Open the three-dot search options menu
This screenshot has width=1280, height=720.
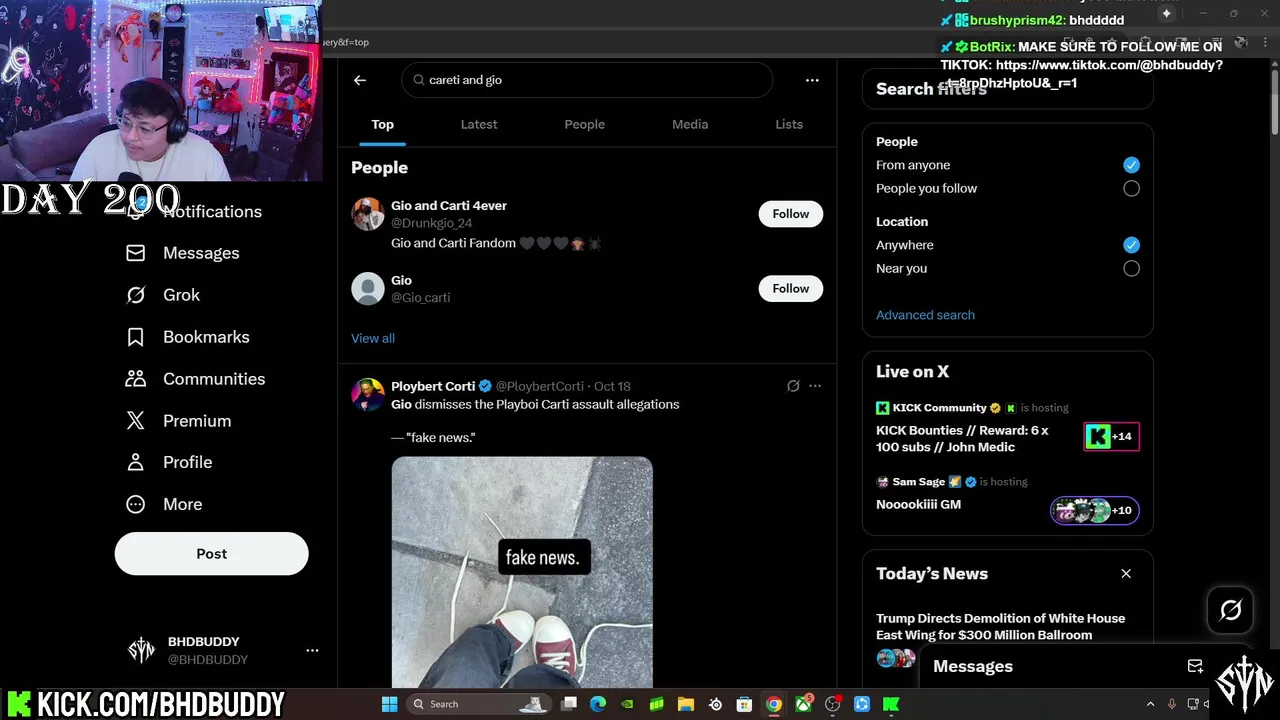click(x=812, y=80)
